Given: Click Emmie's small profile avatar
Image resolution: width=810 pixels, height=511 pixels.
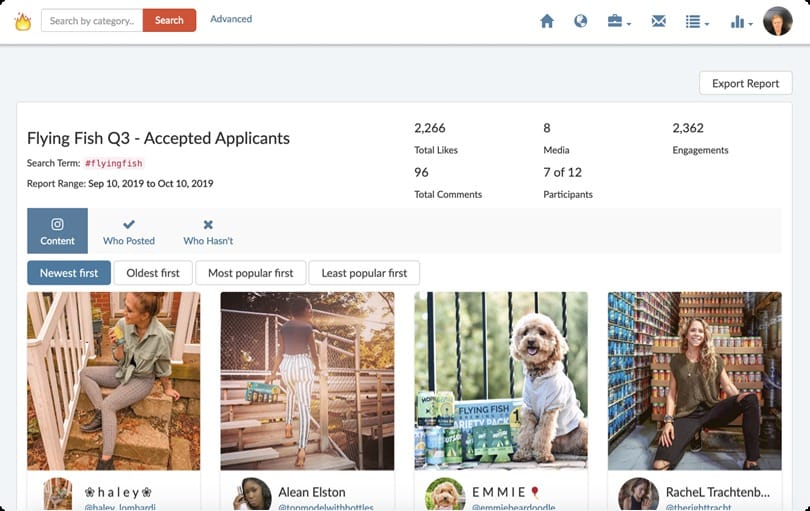Looking at the screenshot, I should tap(444, 494).
